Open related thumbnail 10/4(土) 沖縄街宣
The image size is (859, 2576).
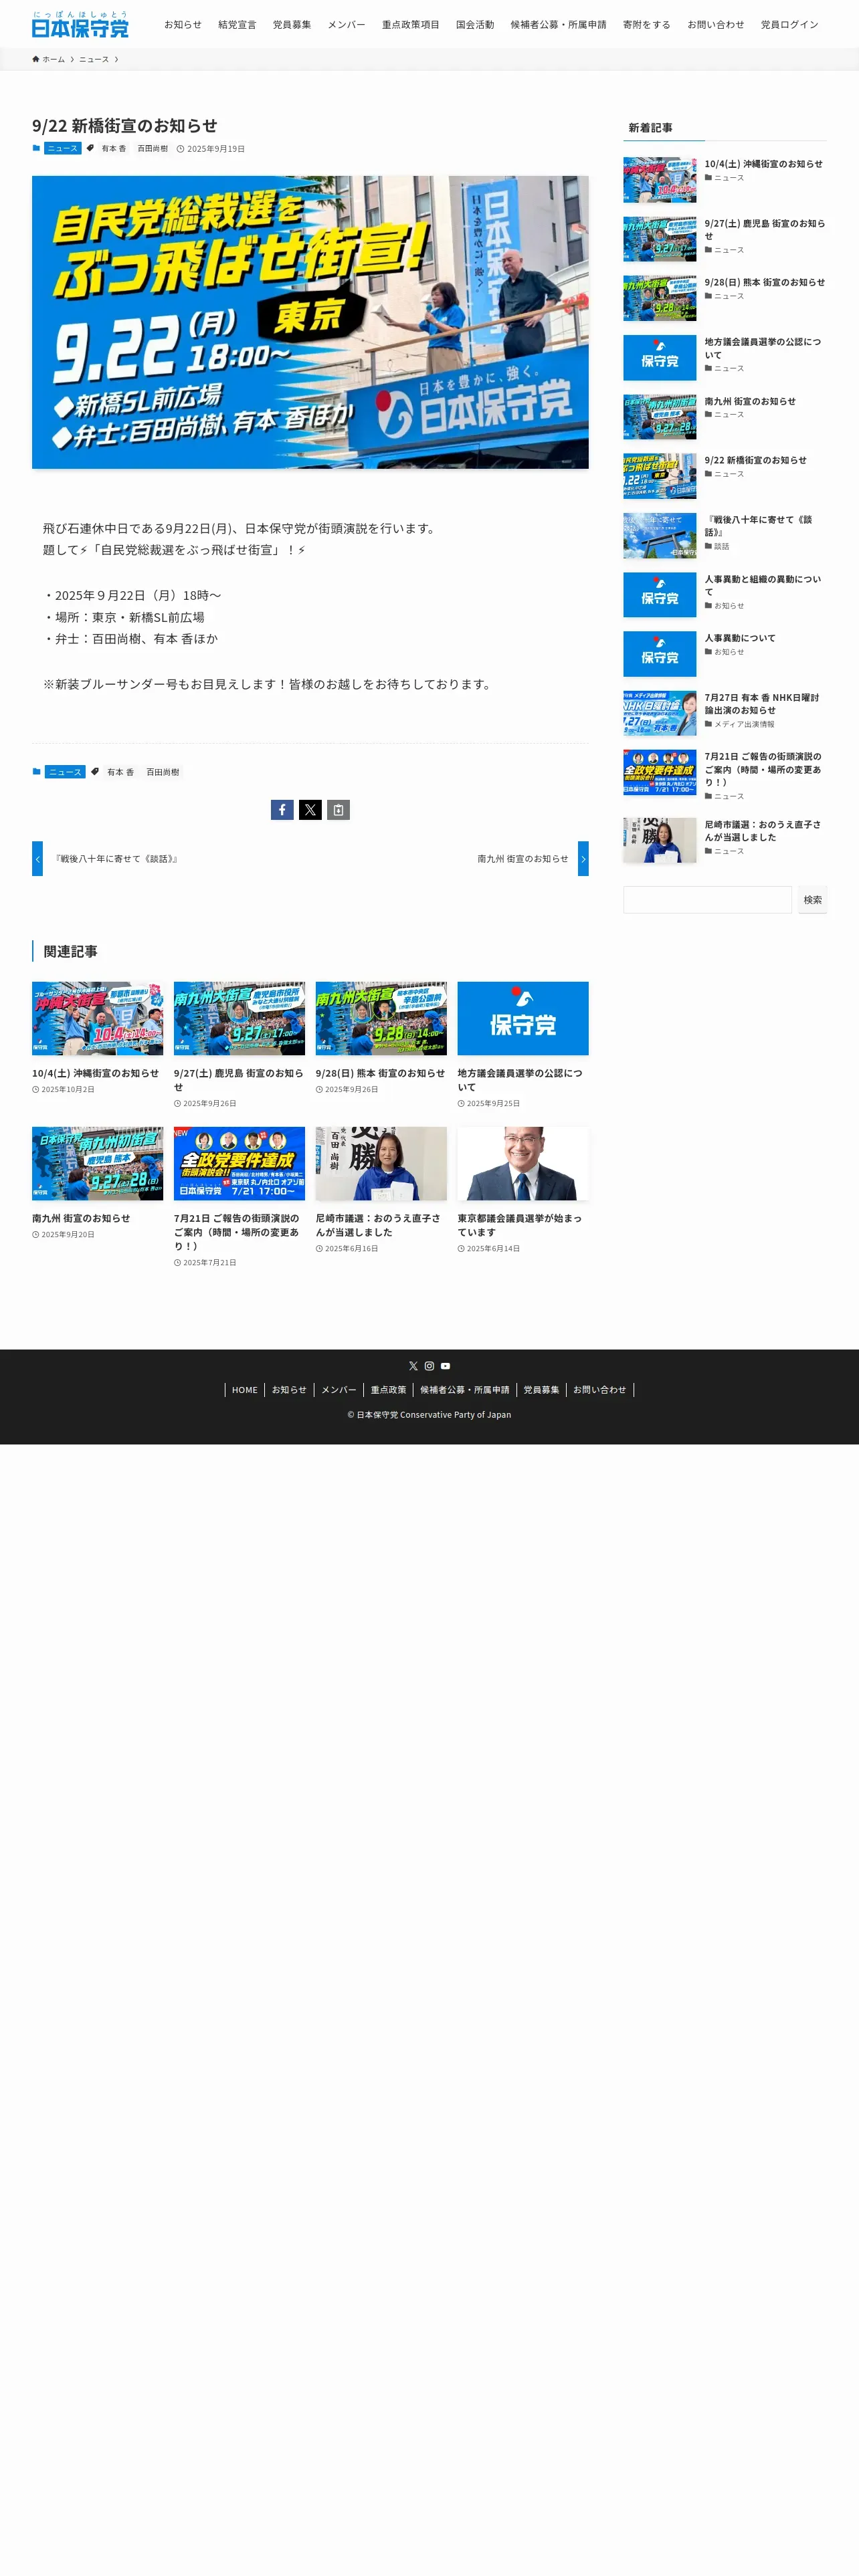[97, 1018]
